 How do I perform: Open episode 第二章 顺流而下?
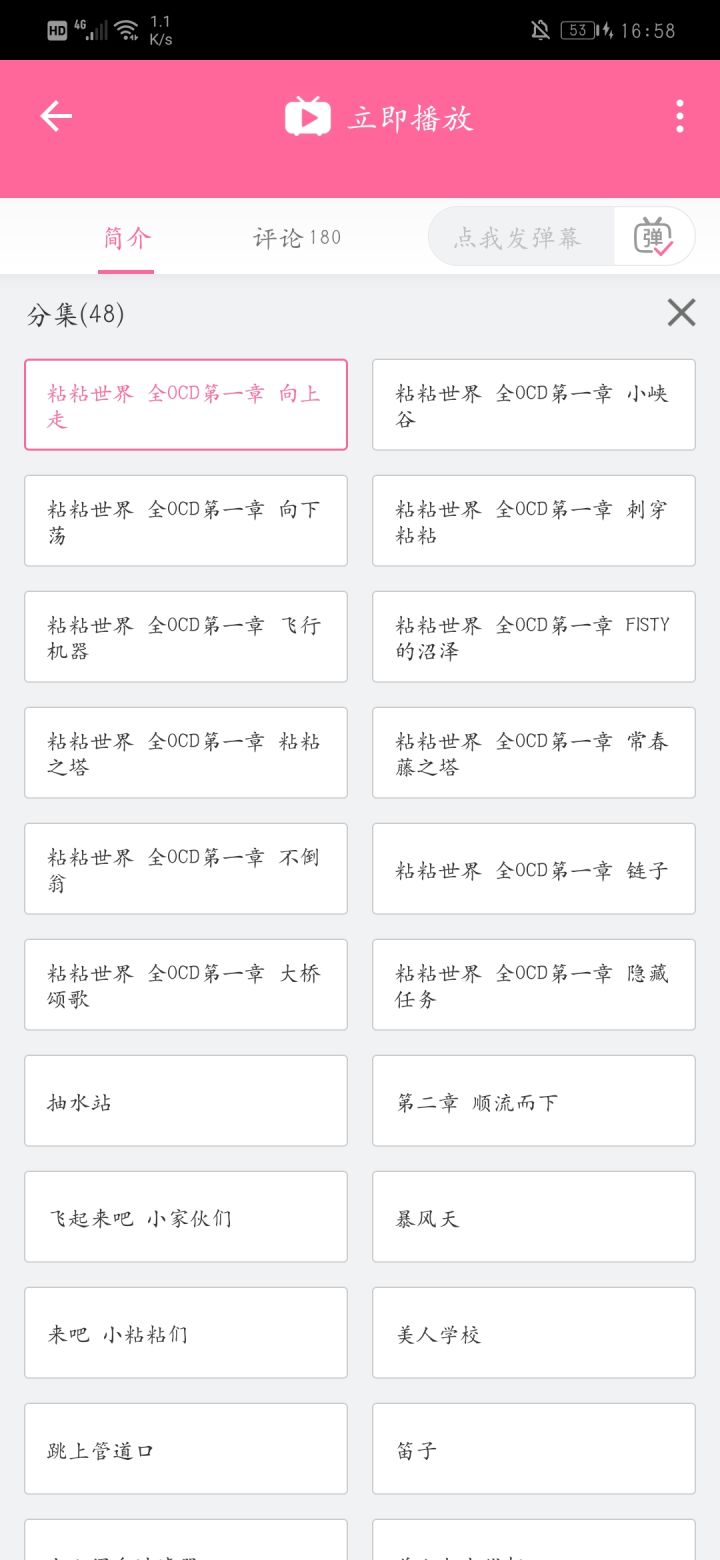coord(534,1101)
